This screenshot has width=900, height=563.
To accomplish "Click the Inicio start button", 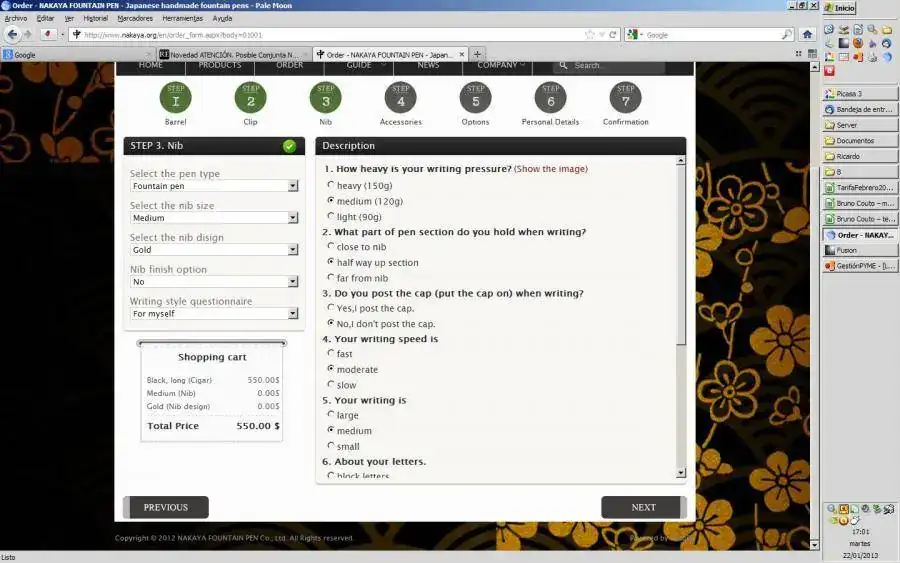I will (x=840, y=7).
